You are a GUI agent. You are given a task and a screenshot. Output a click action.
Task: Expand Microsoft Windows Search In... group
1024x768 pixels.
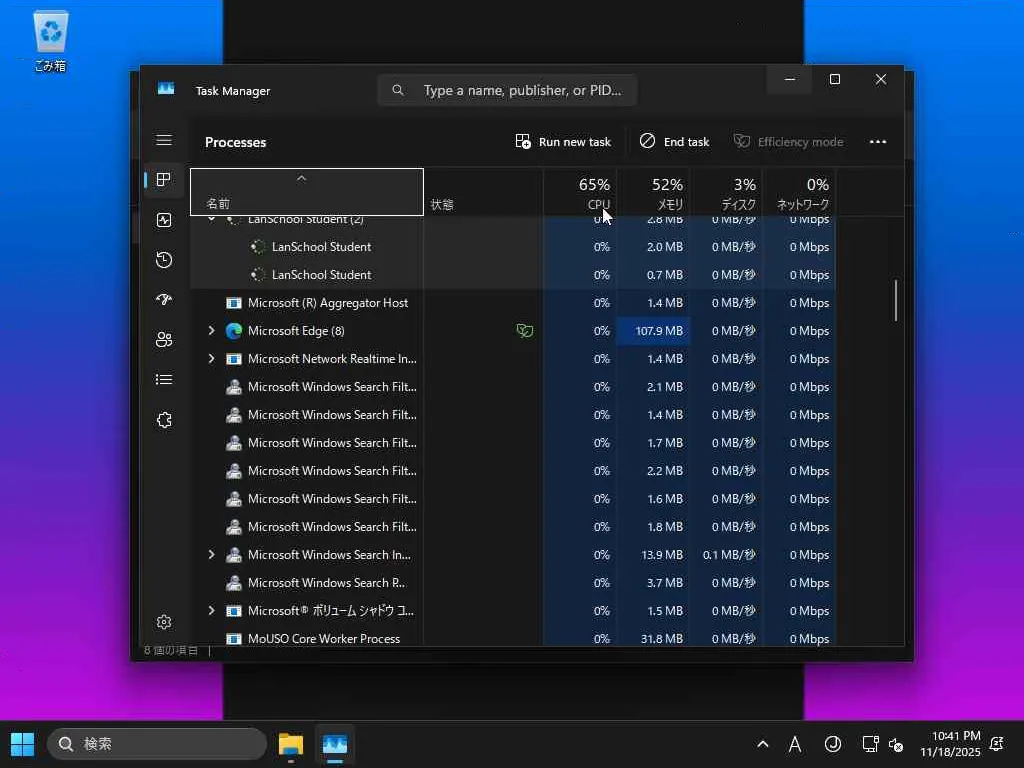click(x=211, y=554)
